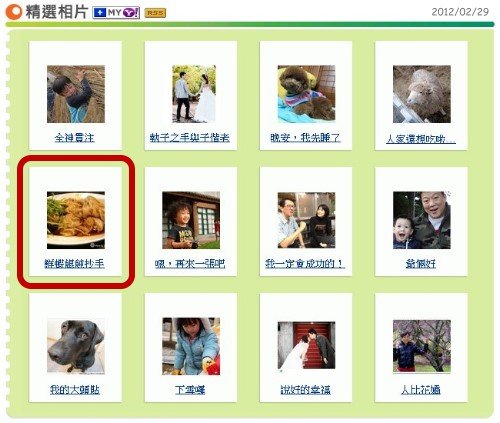Open the man under blossom tree photo
The image size is (500, 423).
point(422,346)
